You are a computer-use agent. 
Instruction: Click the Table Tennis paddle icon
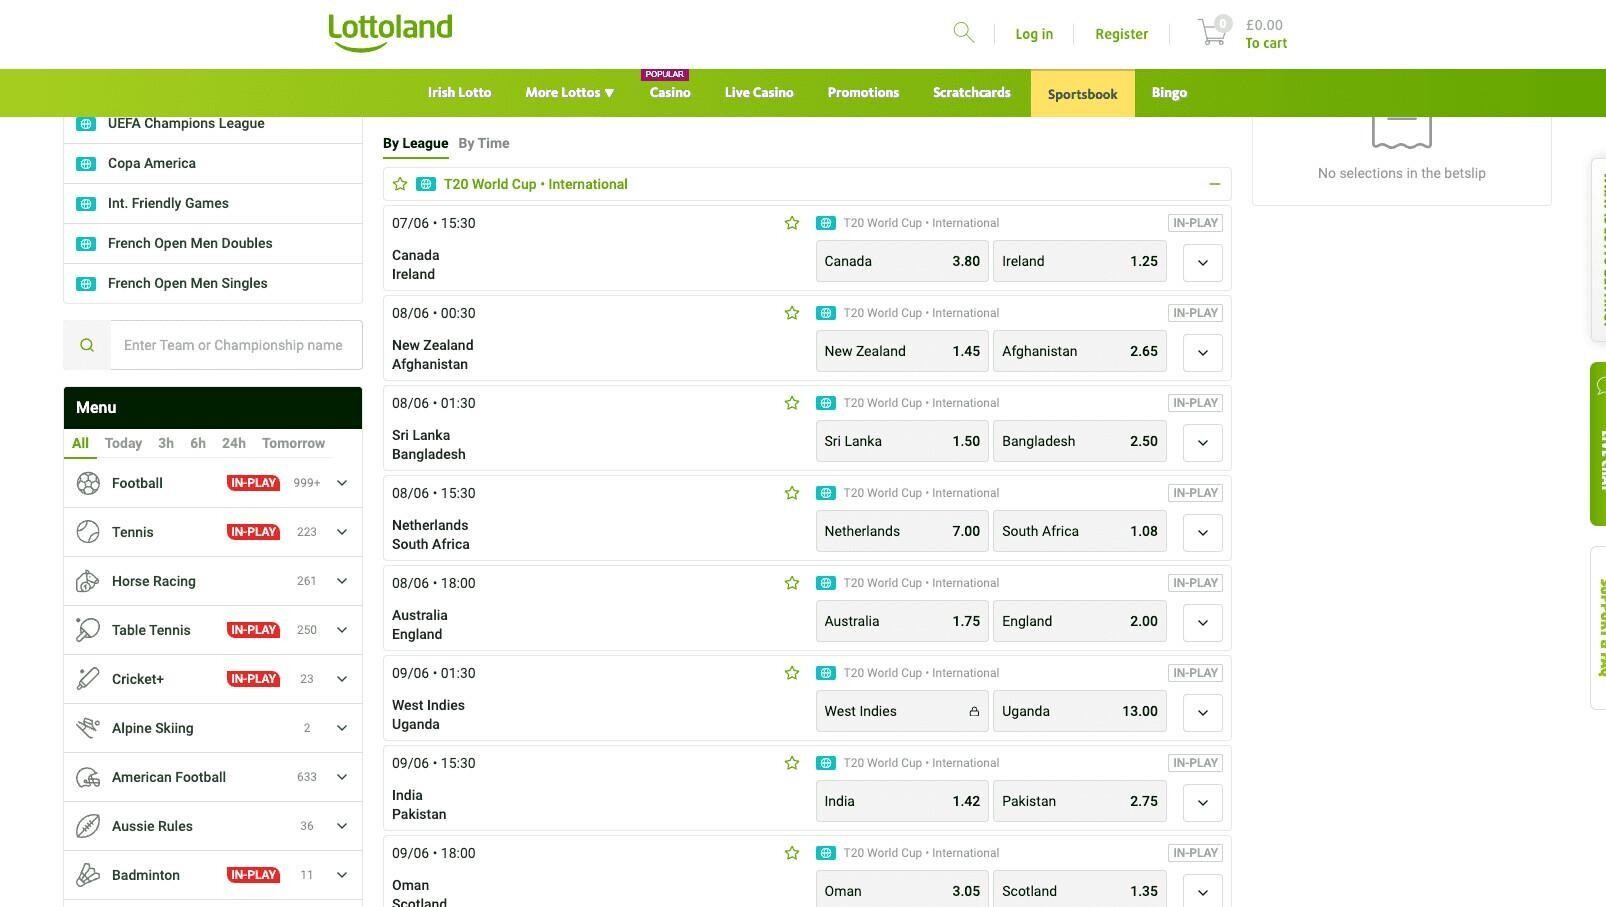tap(88, 630)
